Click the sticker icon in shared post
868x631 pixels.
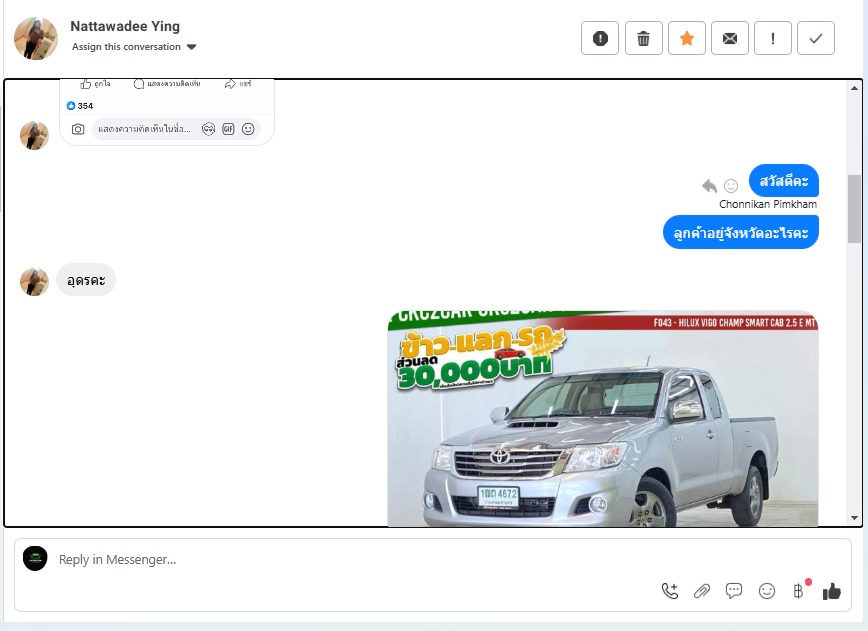click(208, 129)
